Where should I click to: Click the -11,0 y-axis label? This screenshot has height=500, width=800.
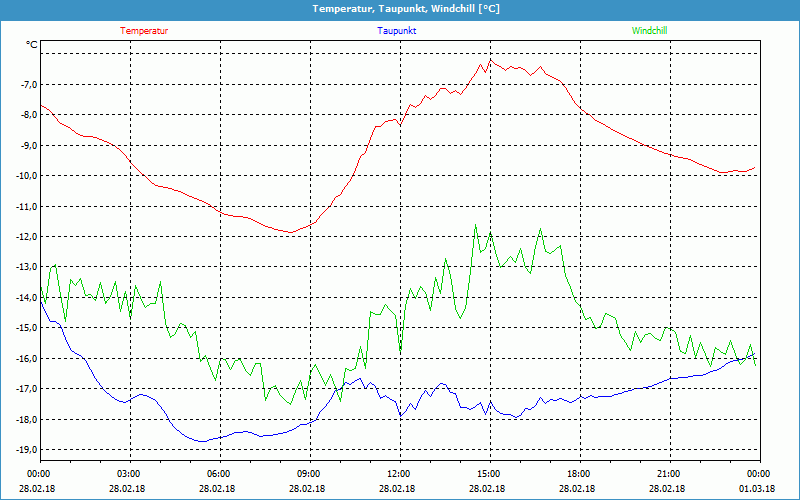[26, 206]
